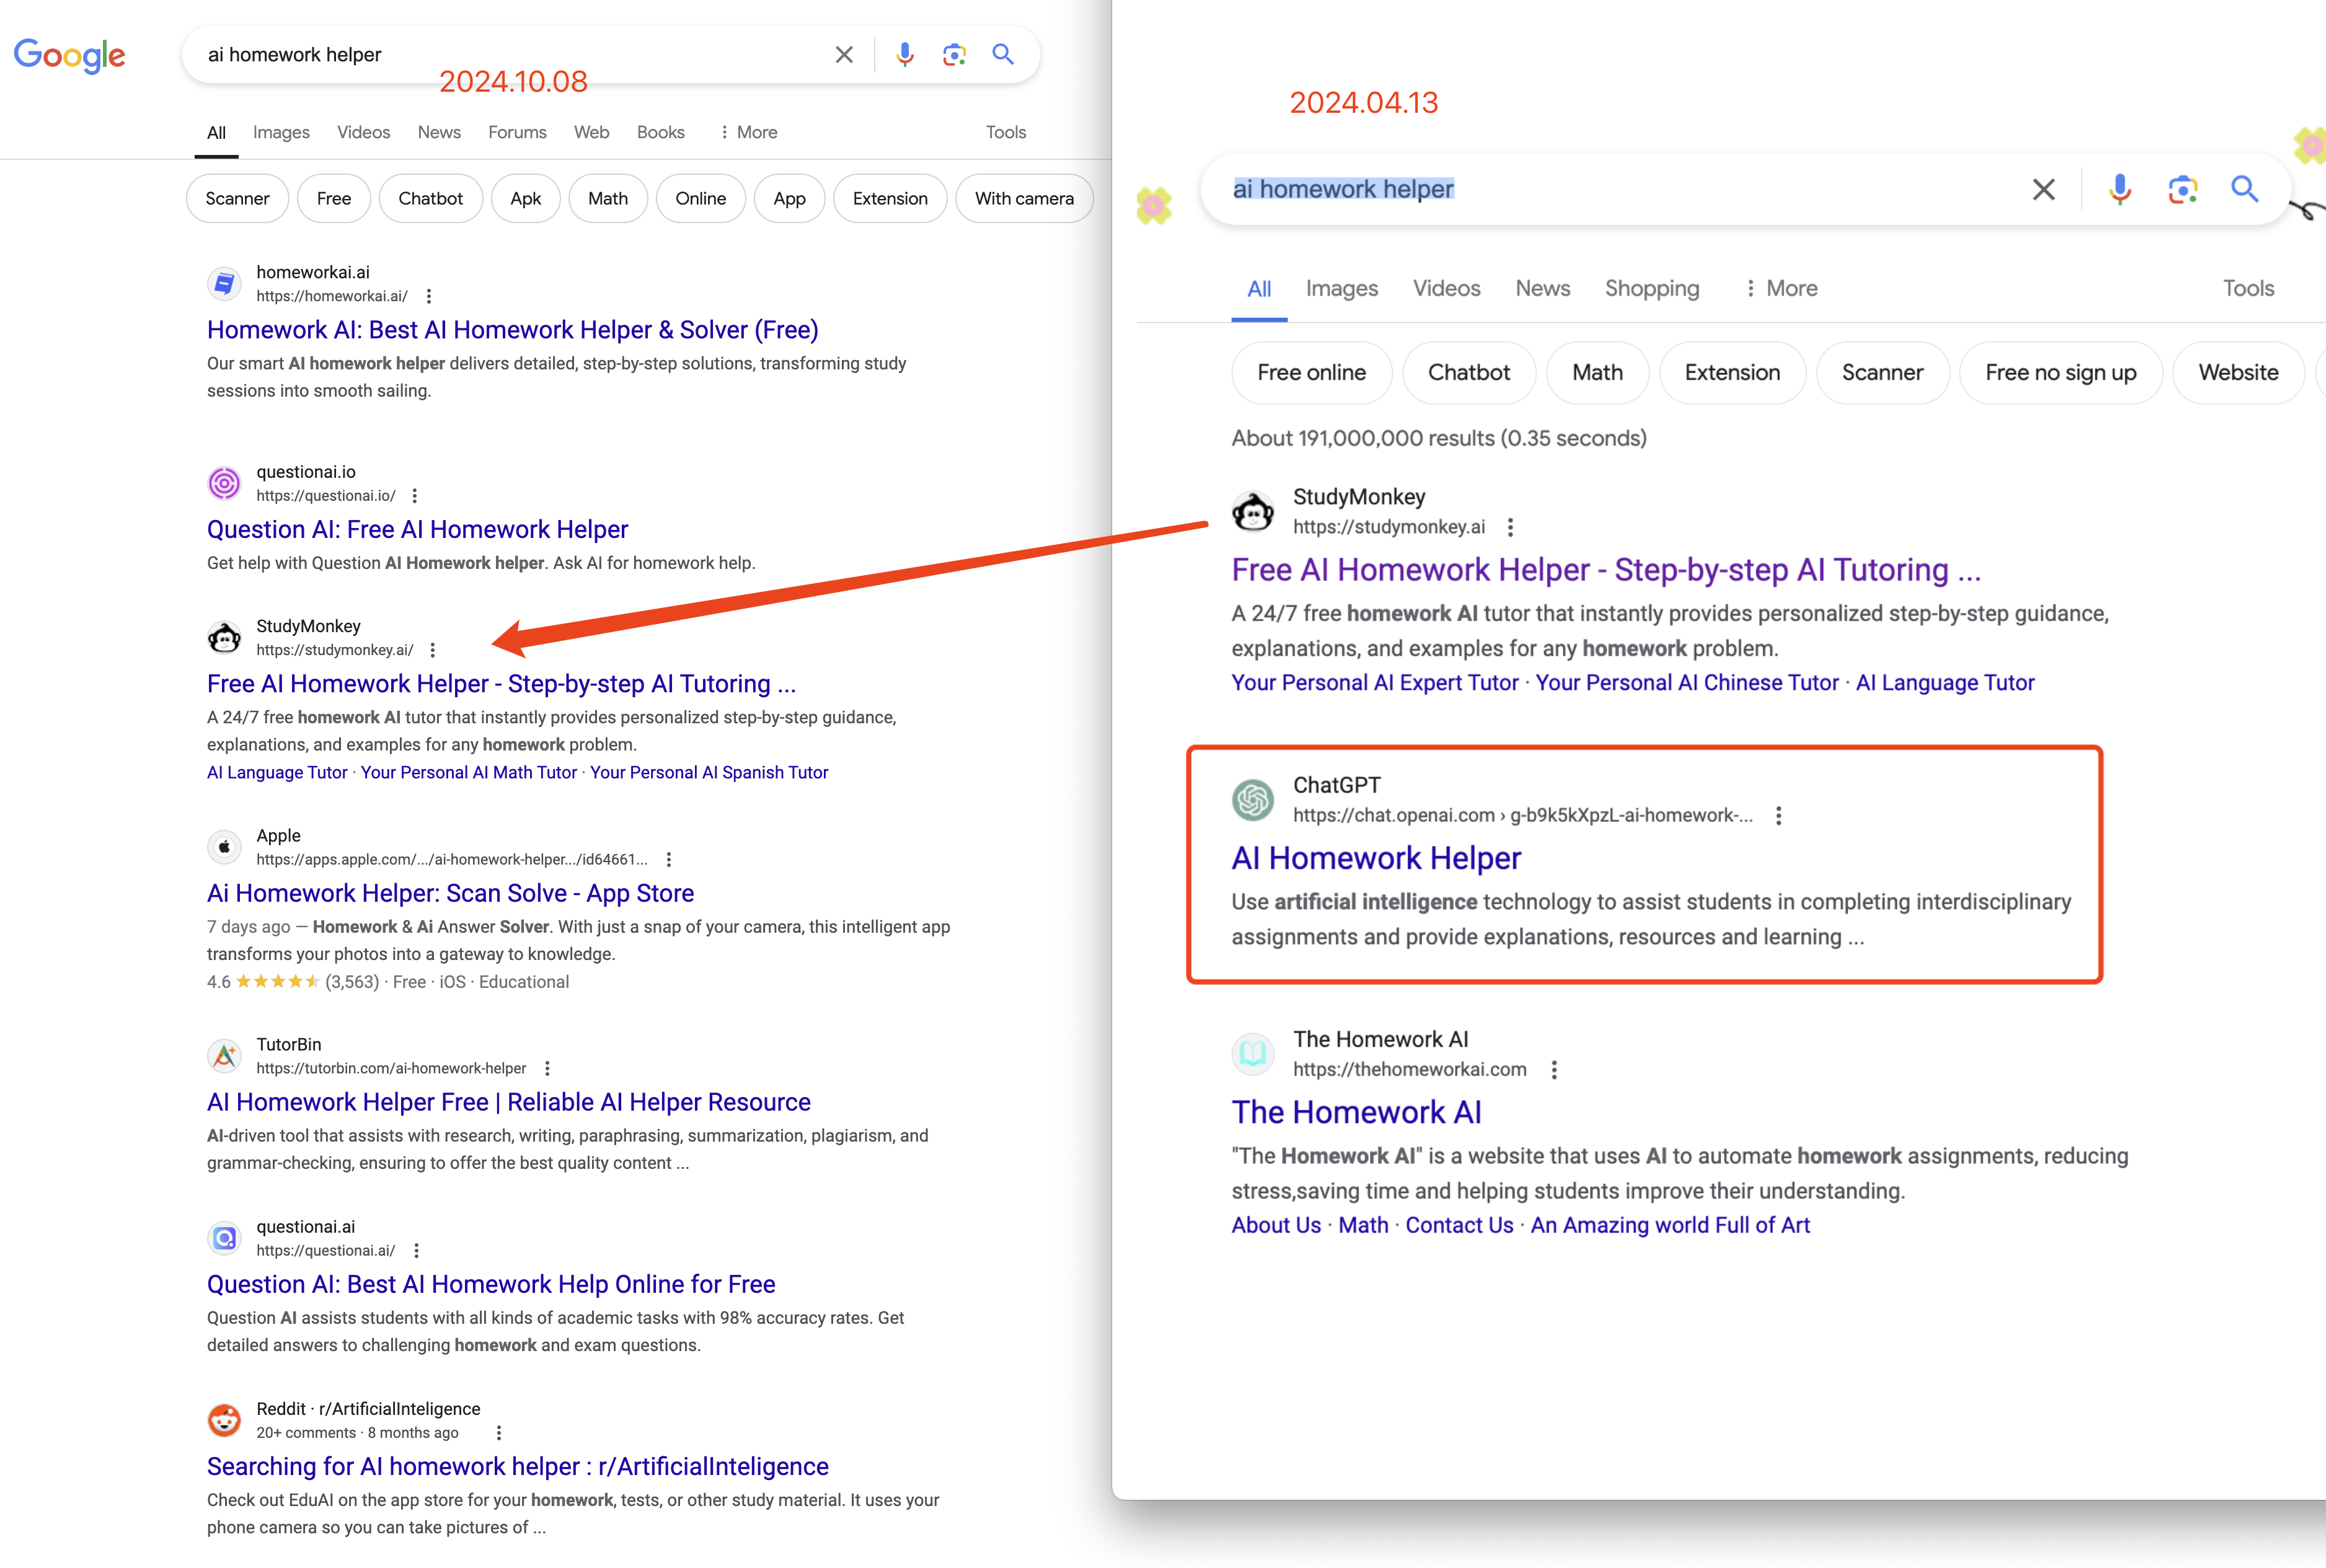Start voice search microphone in right window
2326x1568 pixels.
point(2120,189)
